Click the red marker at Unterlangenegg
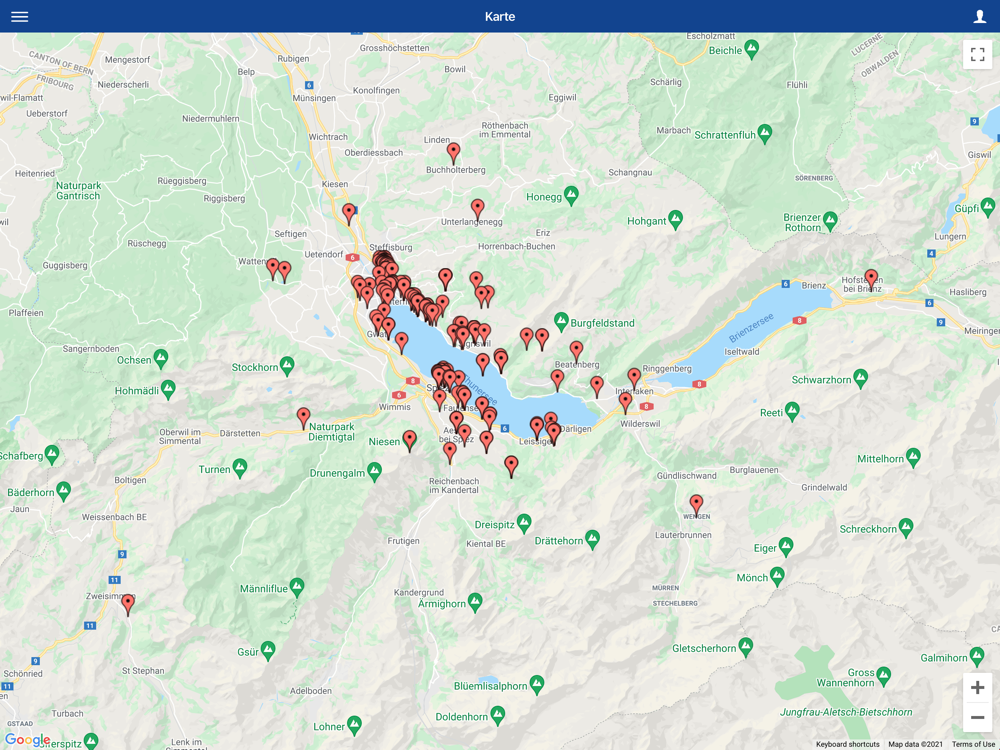This screenshot has width=1000, height=750. pyautogui.click(x=478, y=210)
